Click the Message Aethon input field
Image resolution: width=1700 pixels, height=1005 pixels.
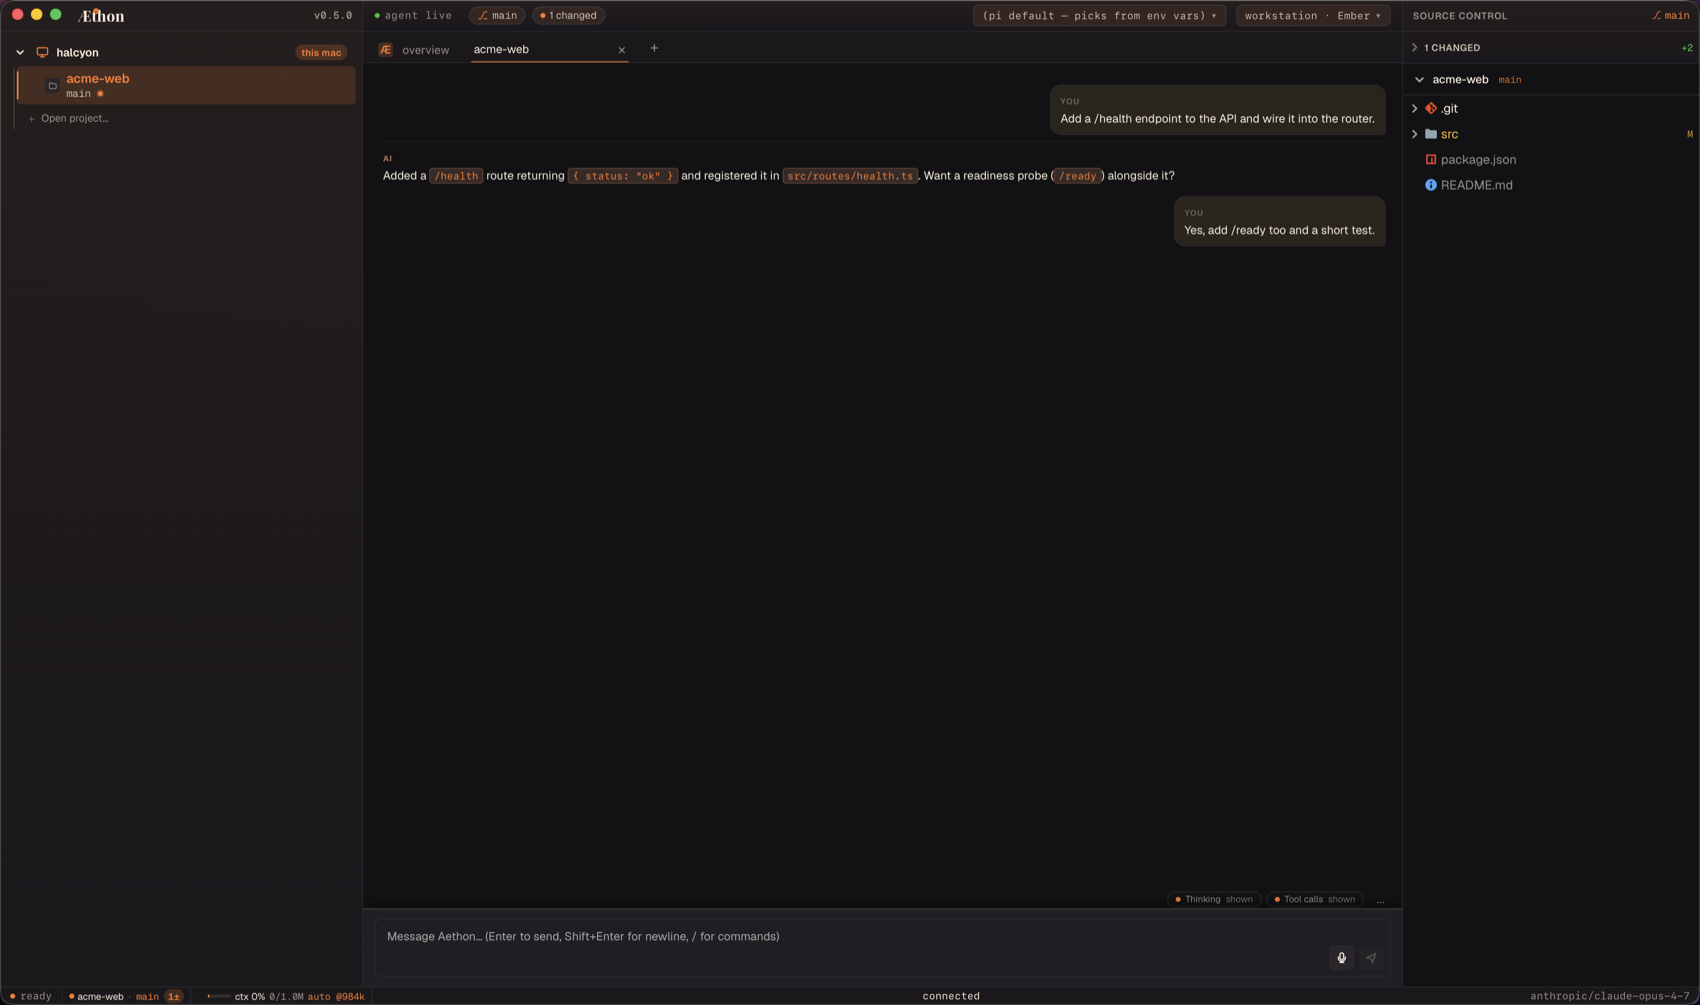point(882,947)
